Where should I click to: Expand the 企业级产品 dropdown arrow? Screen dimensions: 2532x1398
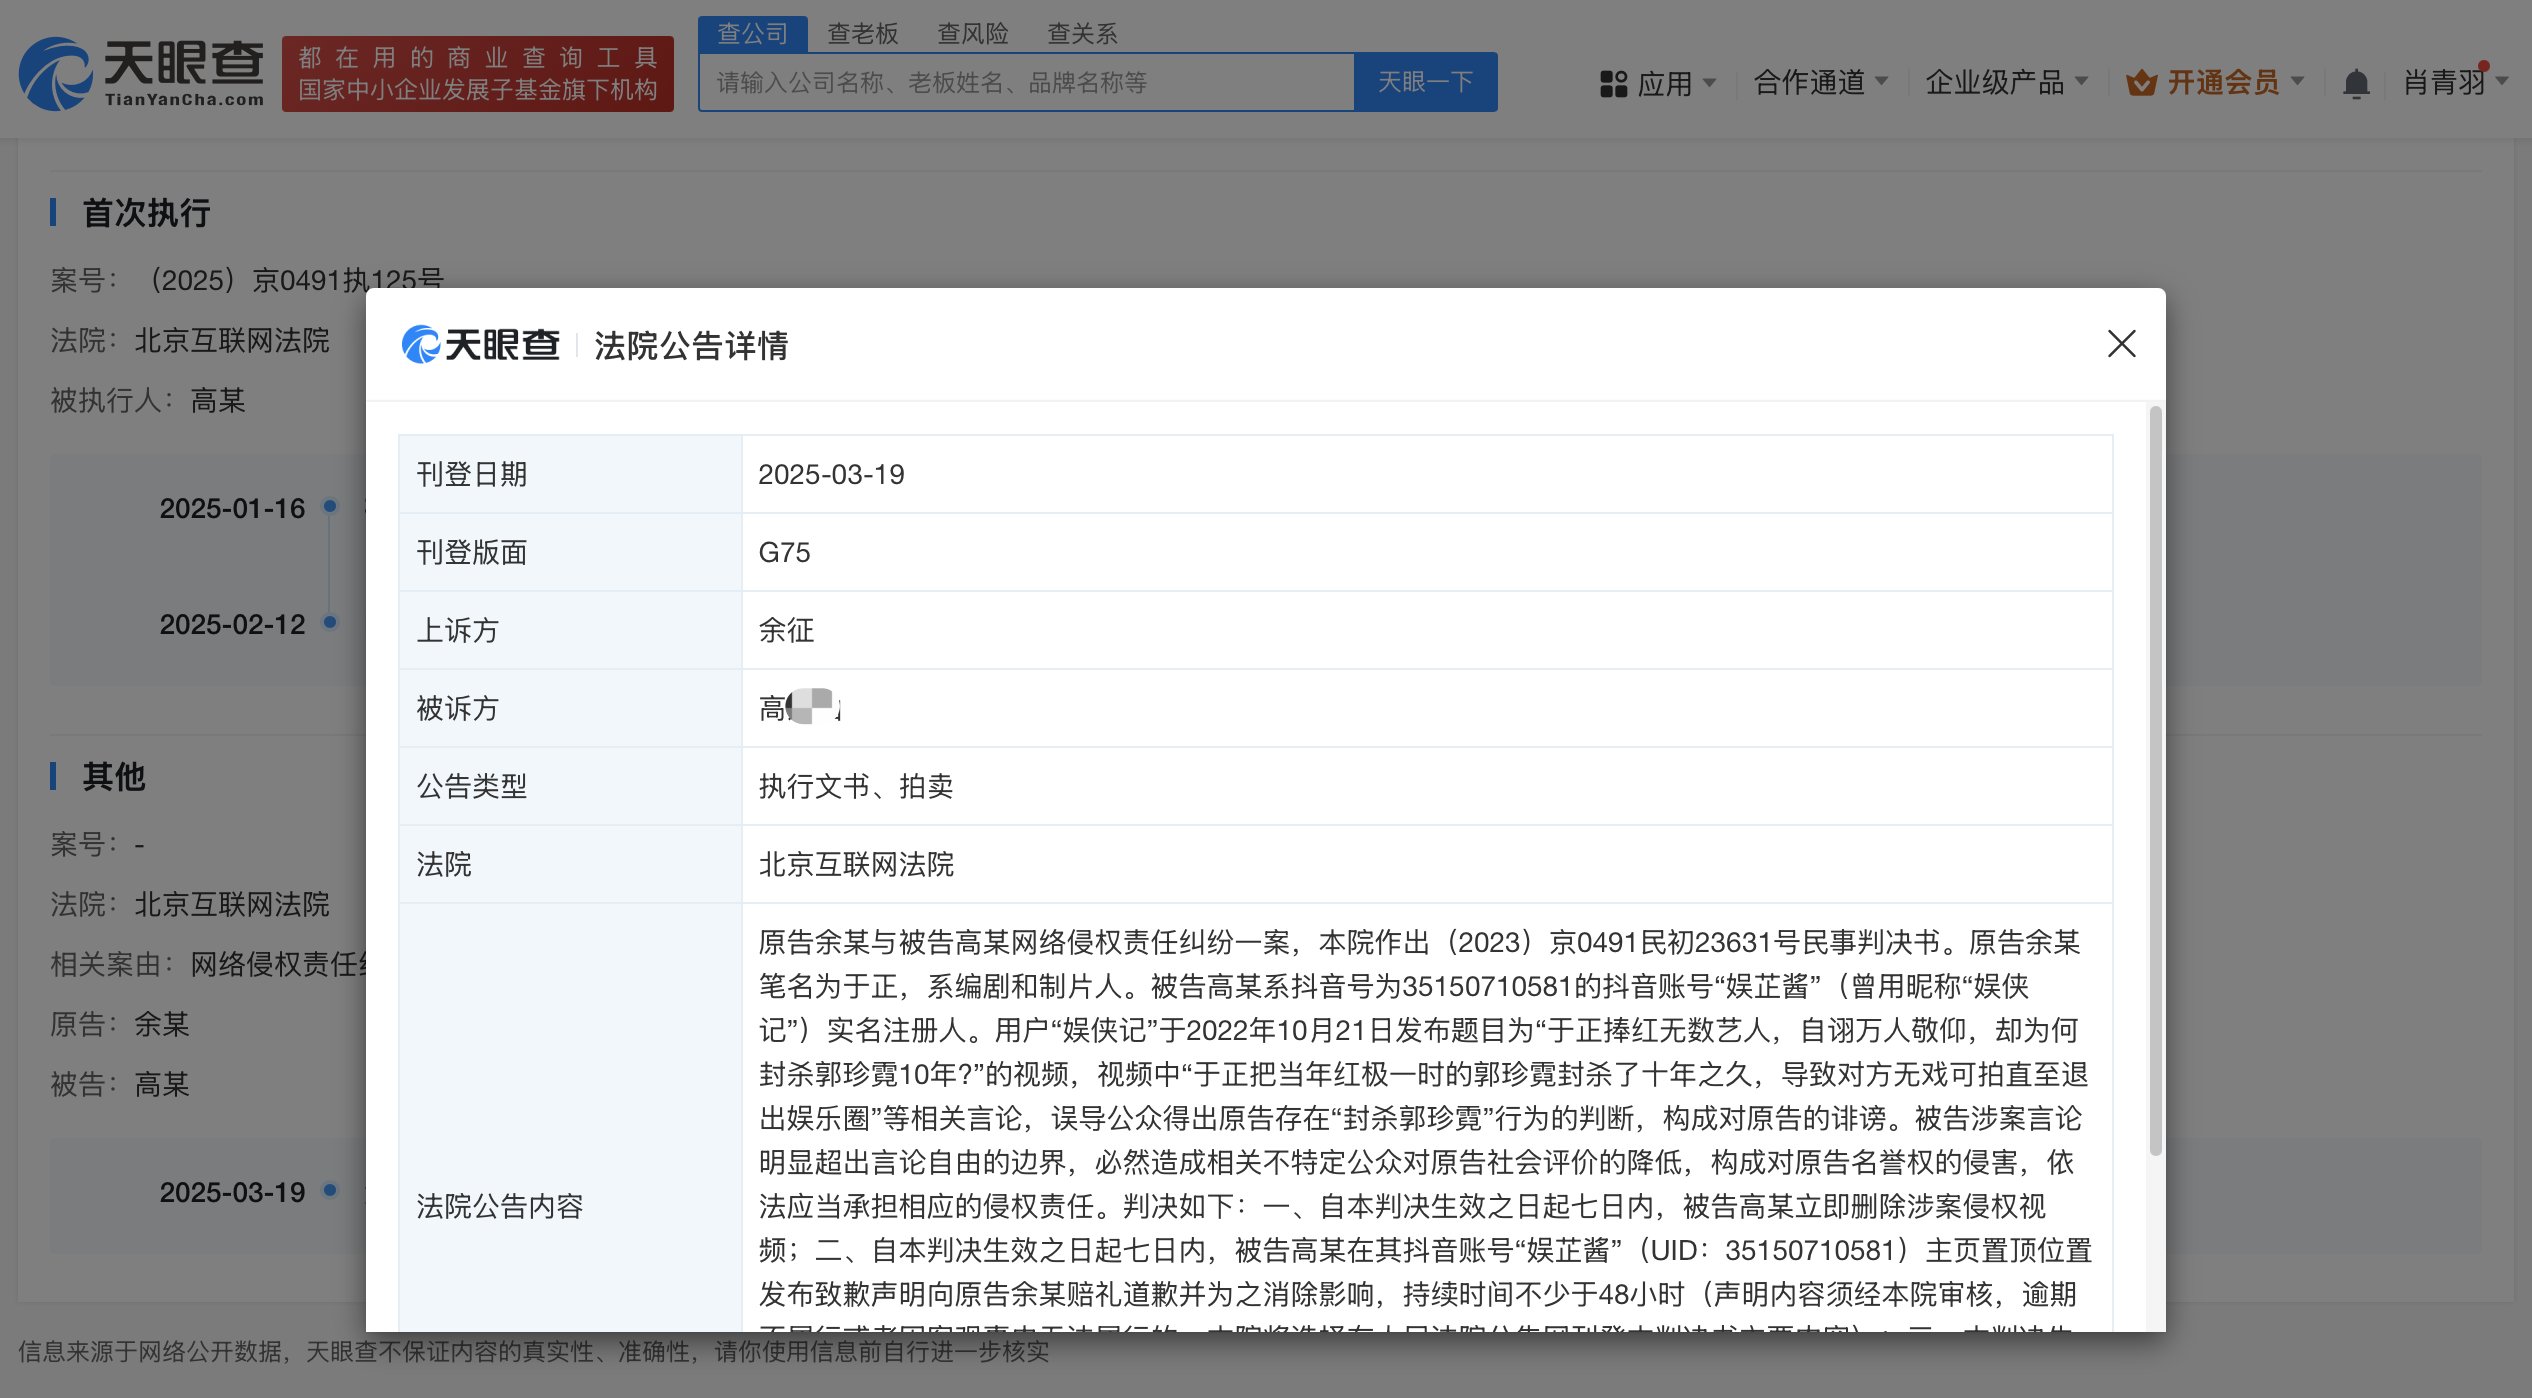2082,80
